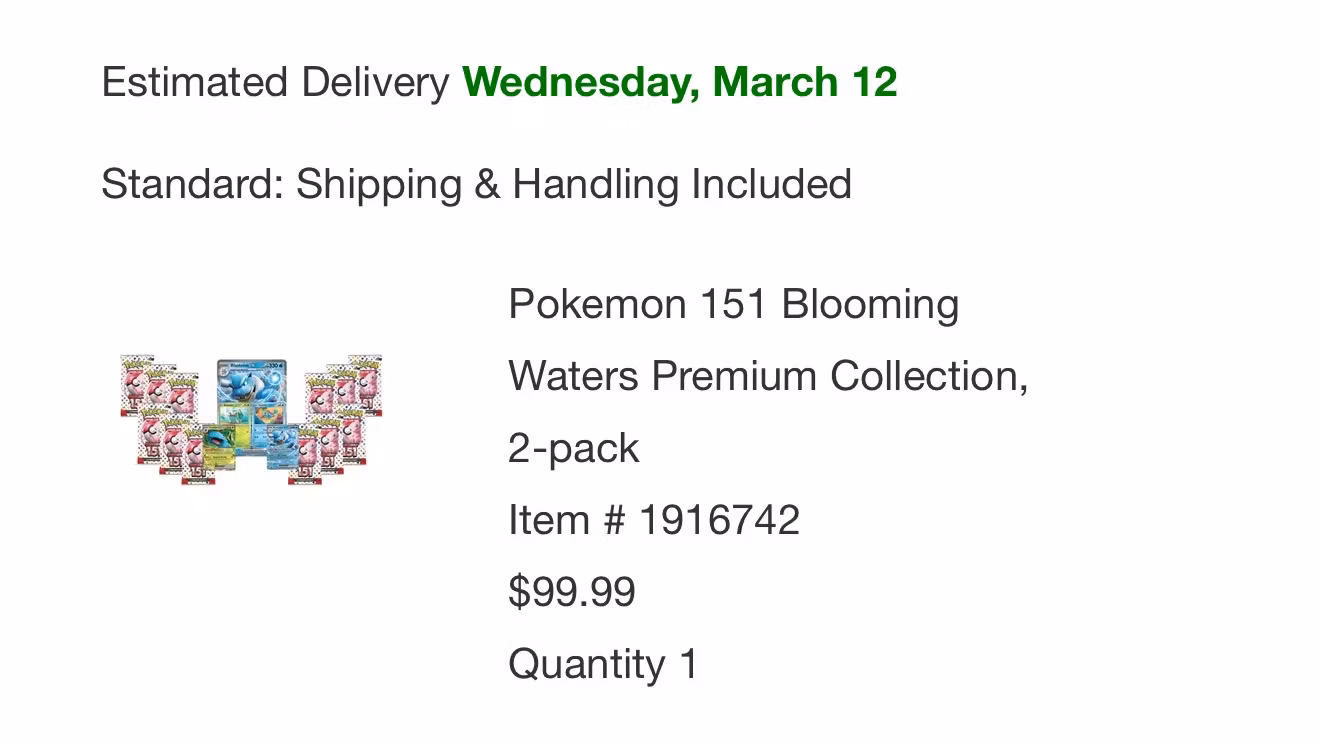1320x742 pixels.
Task: Click the "Estimated Delivery" label
Action: tap(275, 82)
